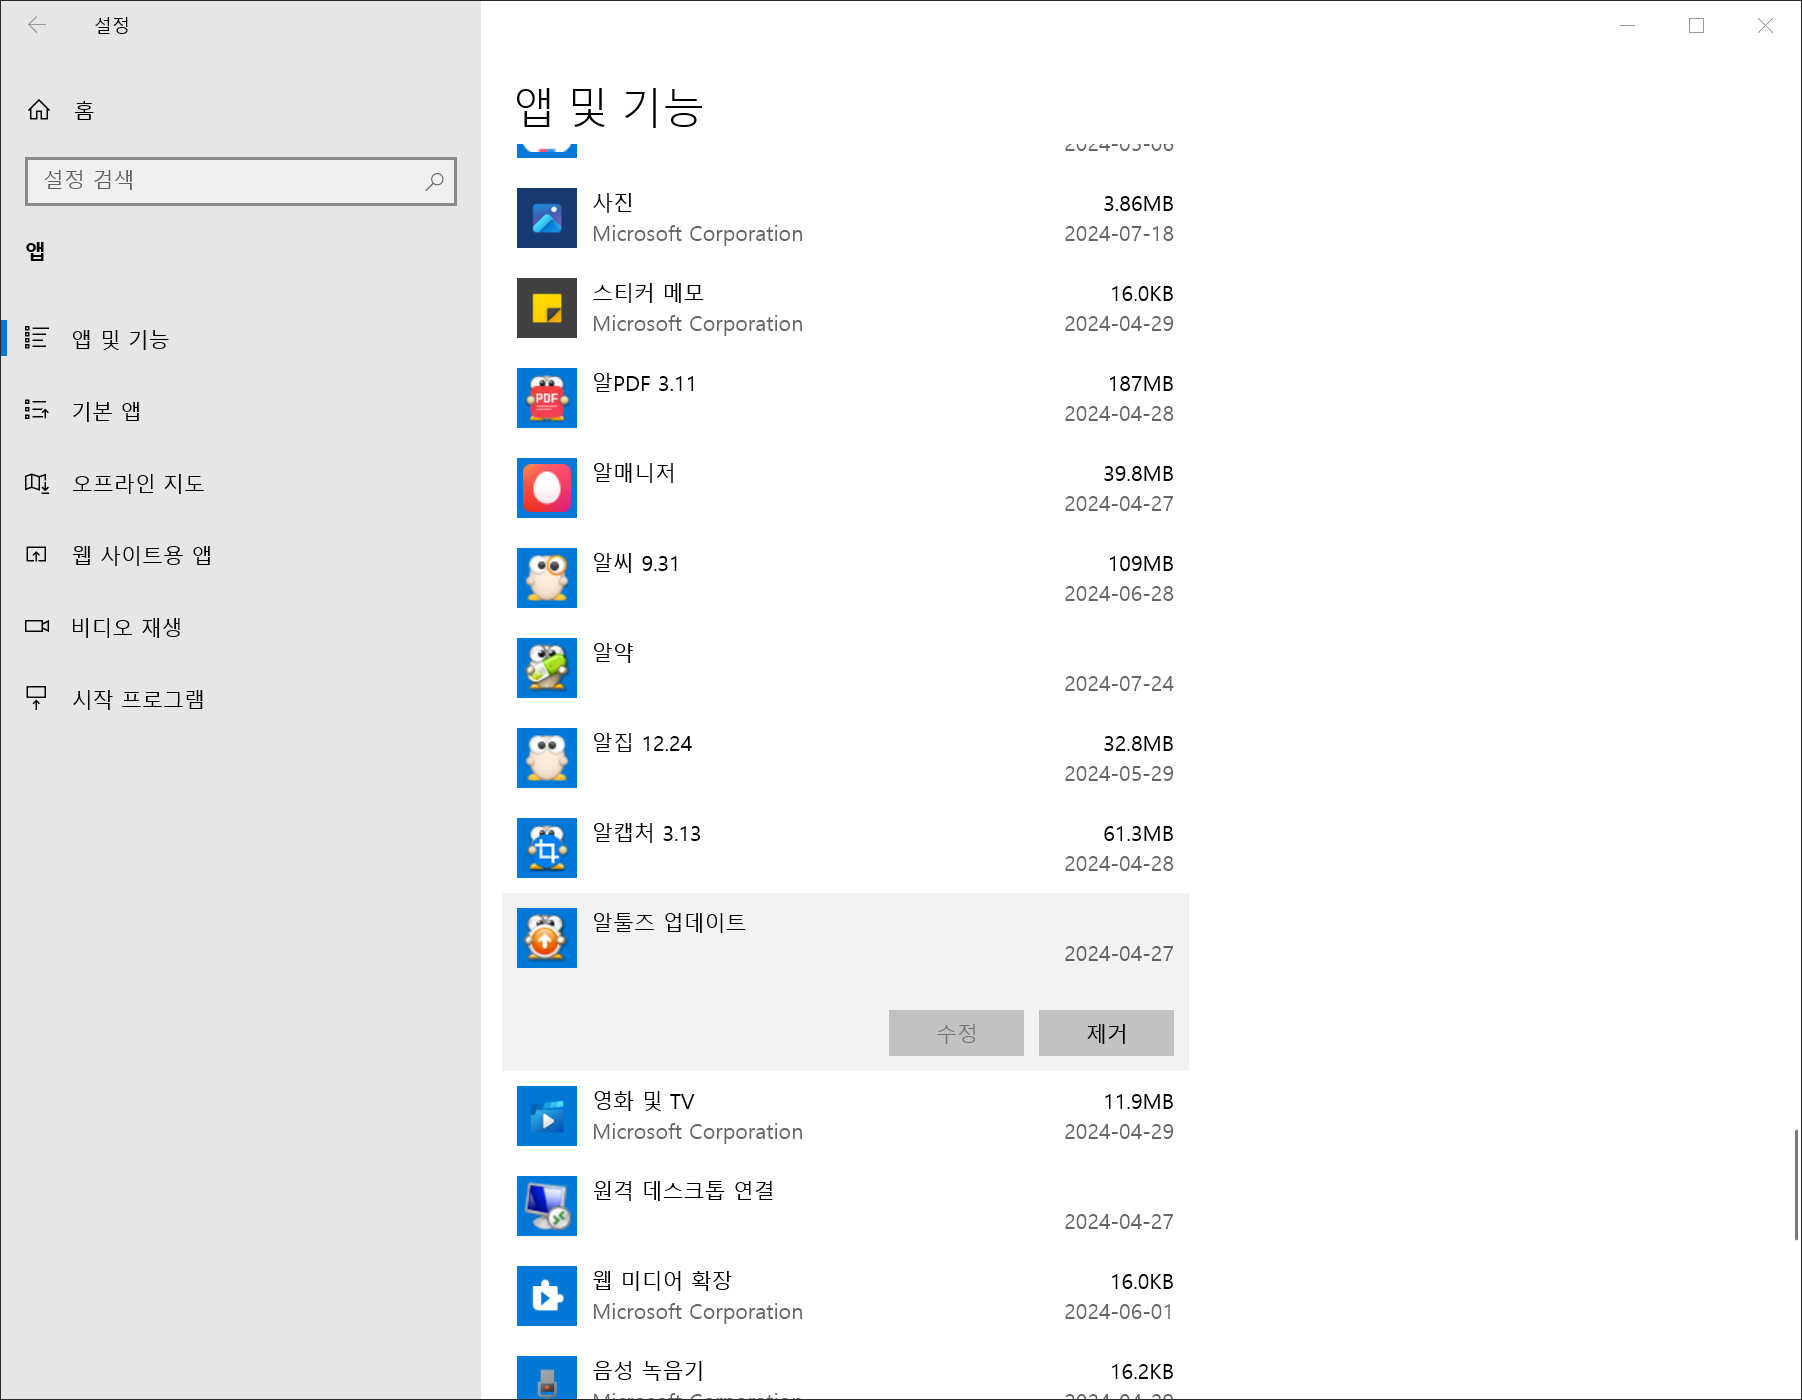The width and height of the screenshot is (1802, 1400).
Task: Open 시작 프로그램 settings page
Action: [240, 699]
